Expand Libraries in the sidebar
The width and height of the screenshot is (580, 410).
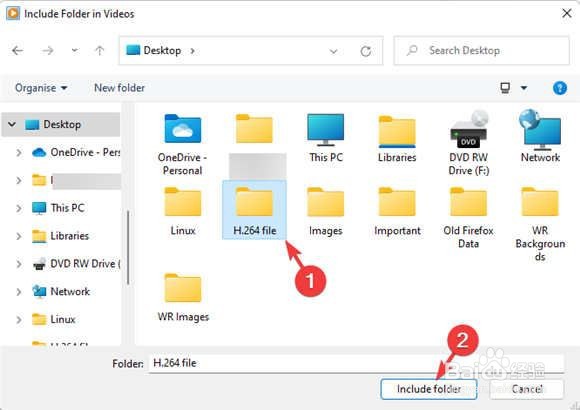tap(18, 236)
